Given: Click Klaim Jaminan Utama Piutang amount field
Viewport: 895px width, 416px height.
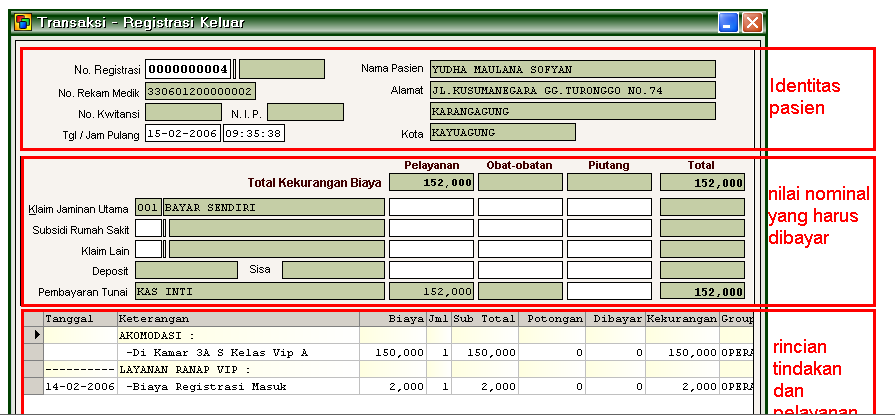Looking at the screenshot, I should pos(609,207).
